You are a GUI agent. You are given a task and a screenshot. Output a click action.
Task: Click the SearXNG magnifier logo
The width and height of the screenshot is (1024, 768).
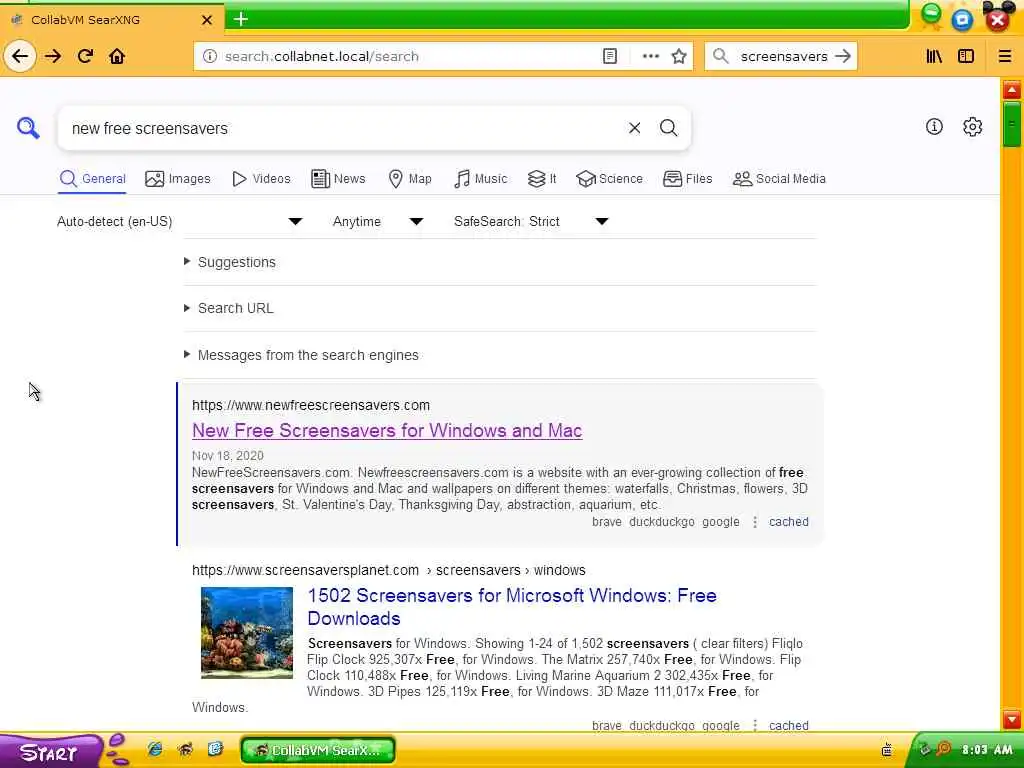[x=28, y=127]
